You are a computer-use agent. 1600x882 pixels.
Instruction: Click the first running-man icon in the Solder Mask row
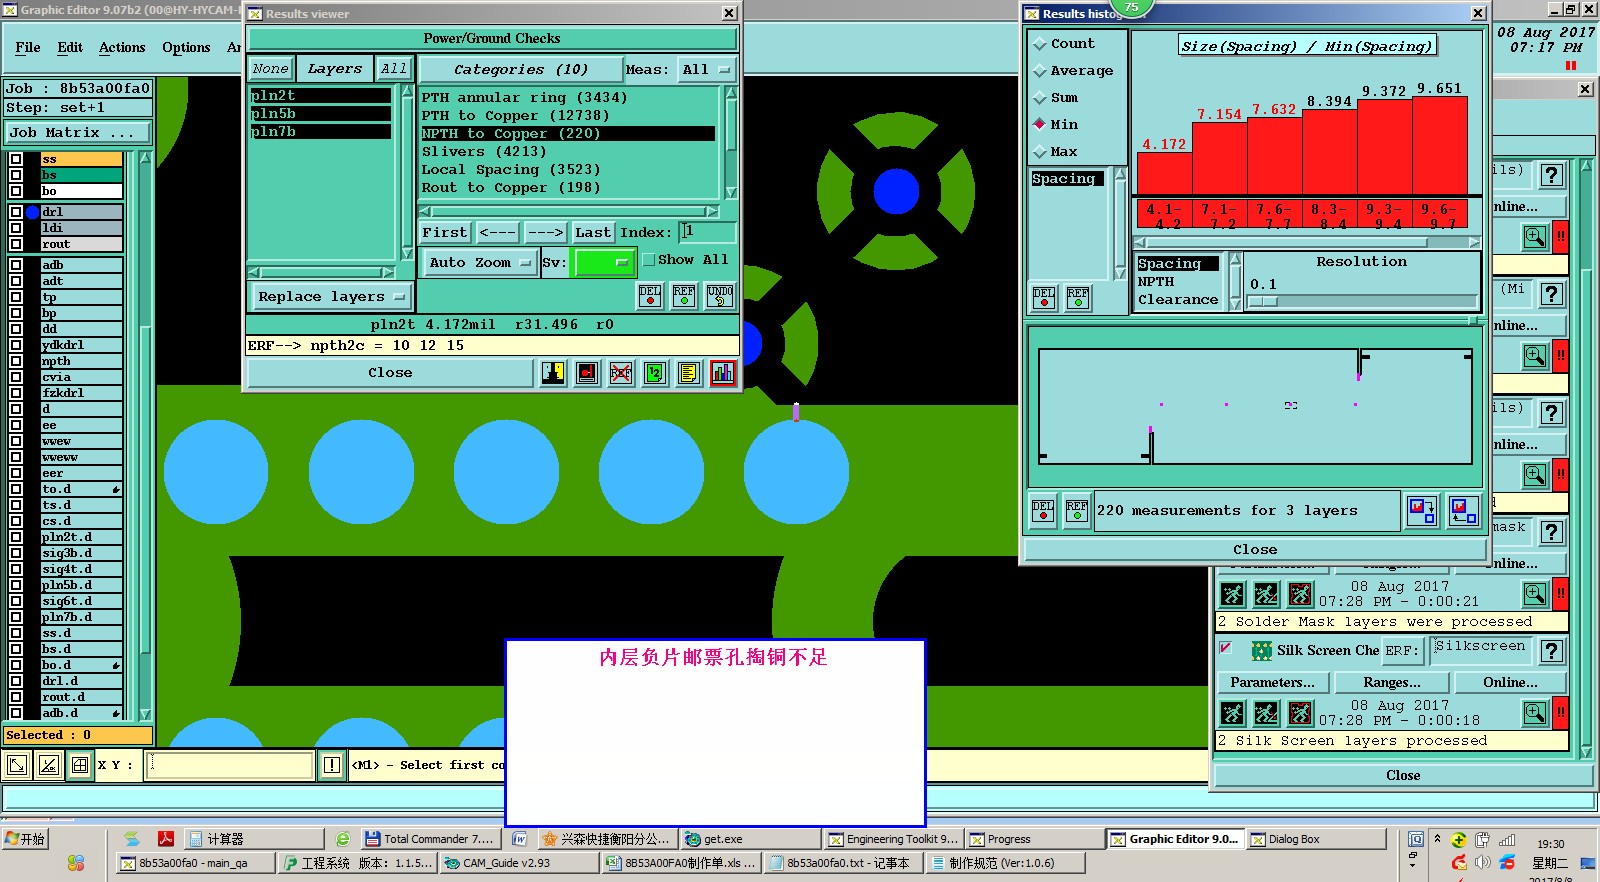point(1233,595)
